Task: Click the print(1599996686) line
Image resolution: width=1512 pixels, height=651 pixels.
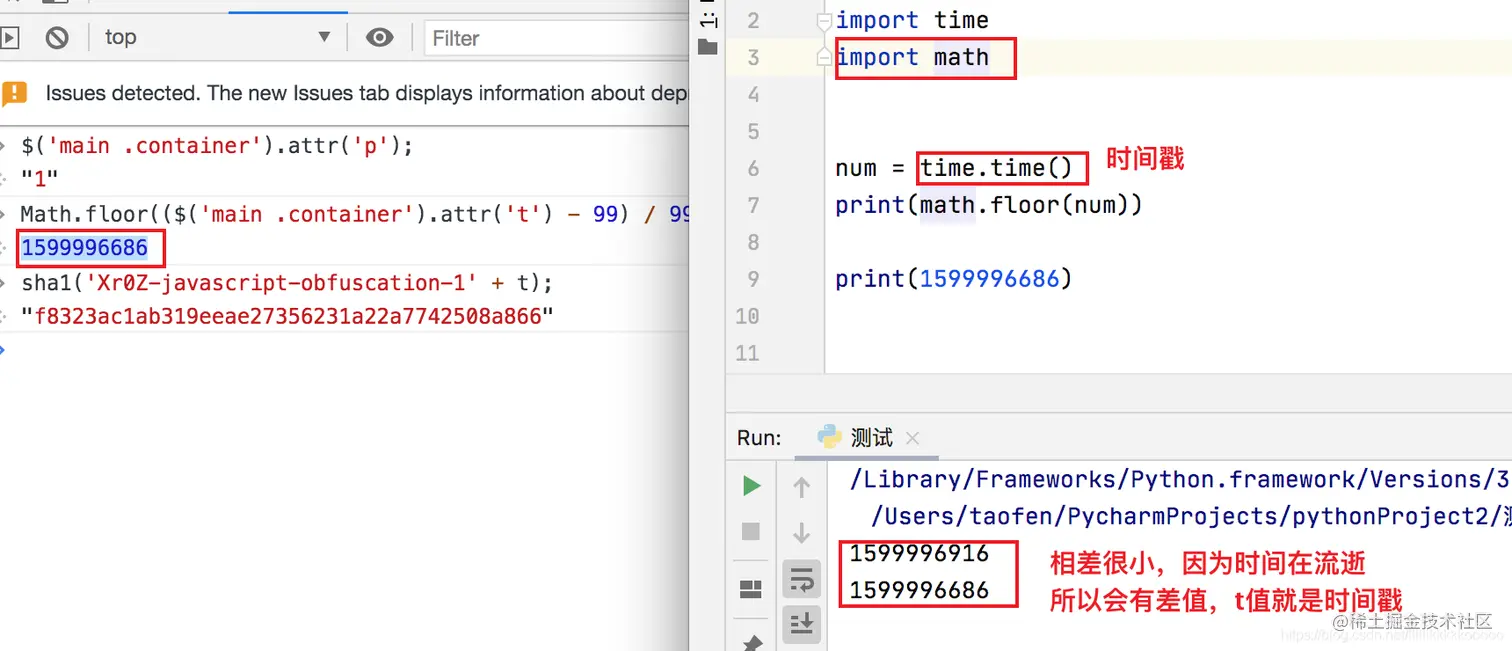Action: coord(954,279)
